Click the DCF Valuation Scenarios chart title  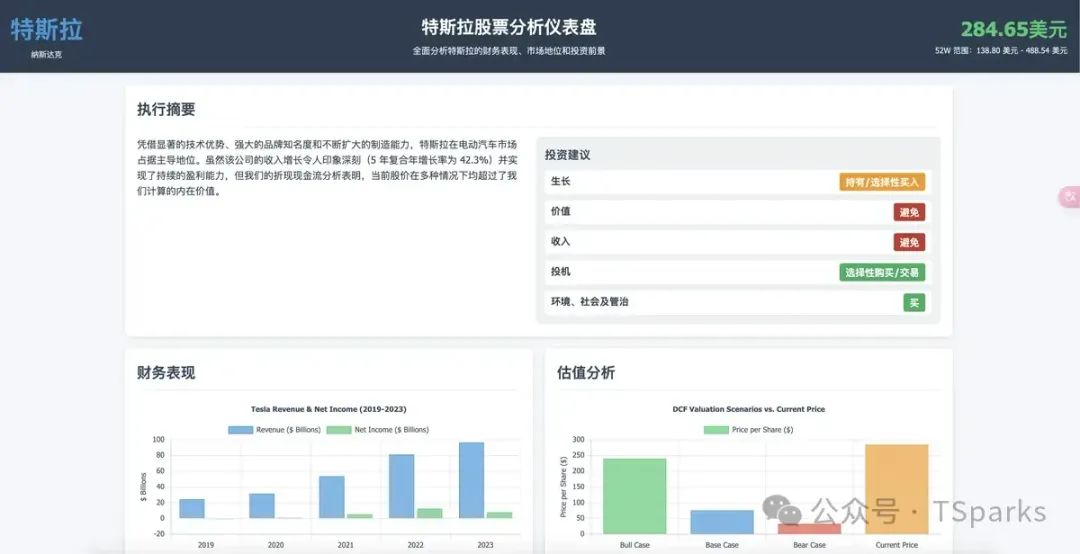749,409
